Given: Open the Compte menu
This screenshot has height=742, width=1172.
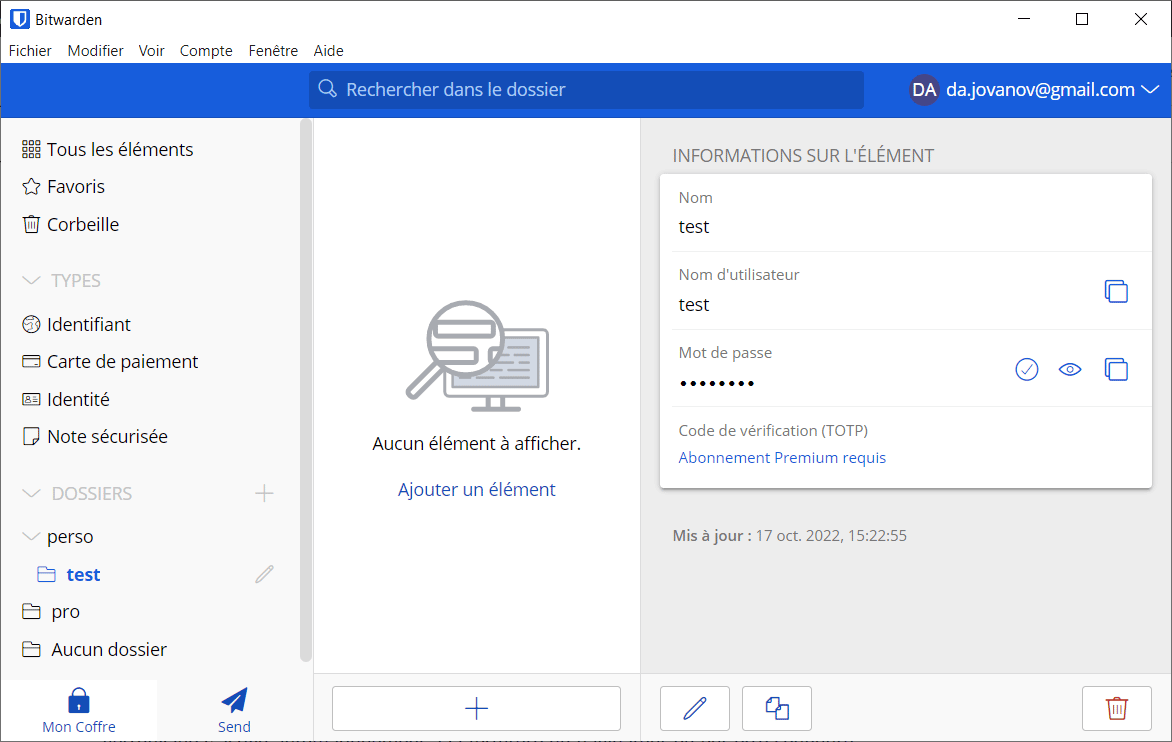Looking at the screenshot, I should (206, 50).
